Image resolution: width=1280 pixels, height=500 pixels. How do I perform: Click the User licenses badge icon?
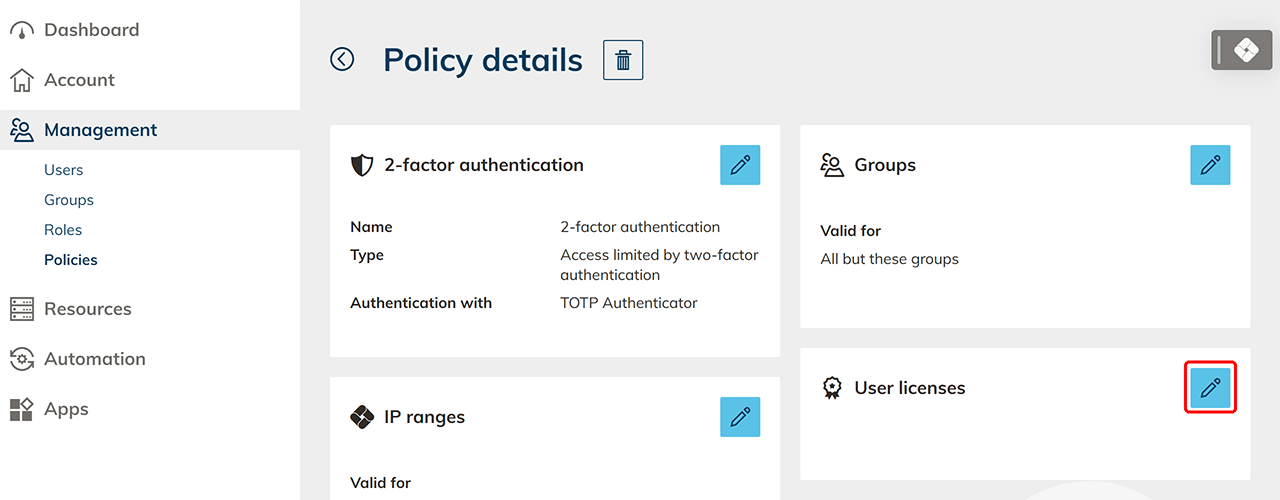pyautogui.click(x=832, y=388)
